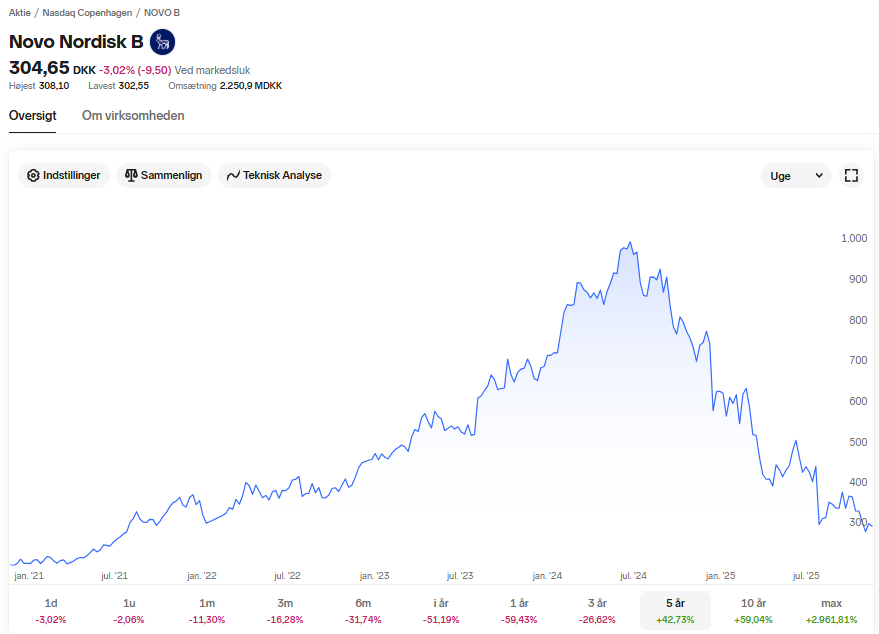The width and height of the screenshot is (879, 634).
Task: Select the 1u time range
Action: pos(129,610)
